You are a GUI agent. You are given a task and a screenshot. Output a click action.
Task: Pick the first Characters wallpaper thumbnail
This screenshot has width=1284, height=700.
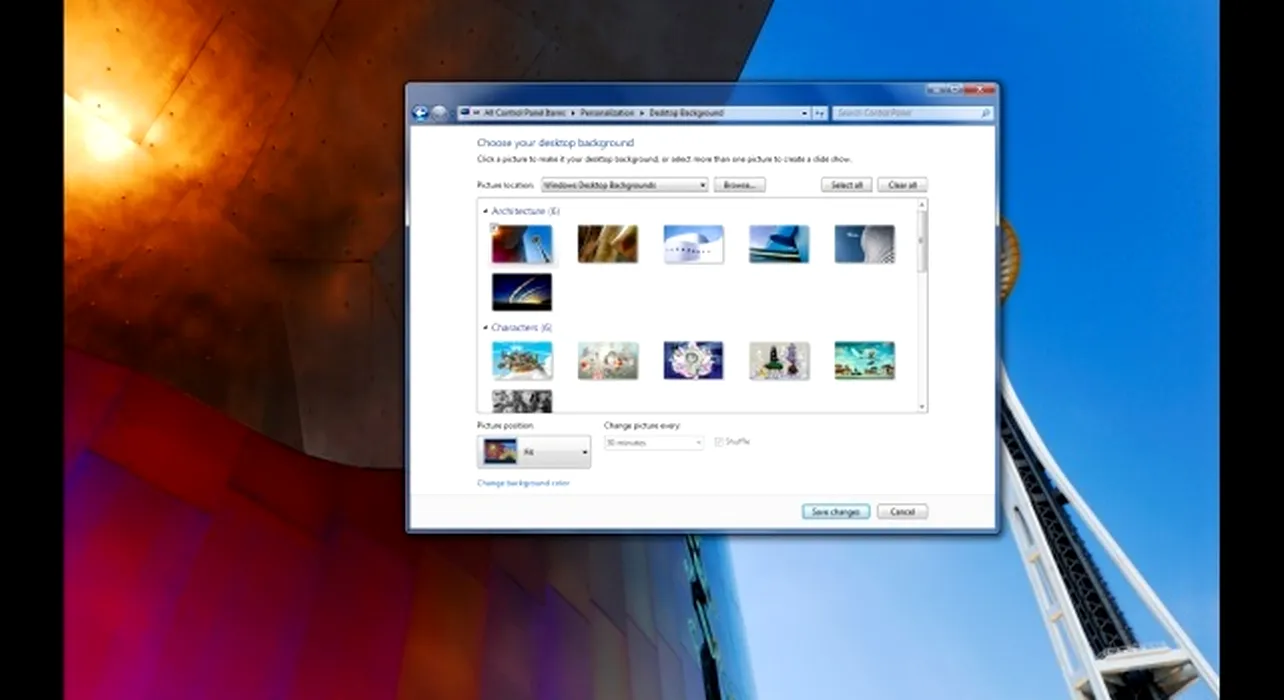coord(522,361)
